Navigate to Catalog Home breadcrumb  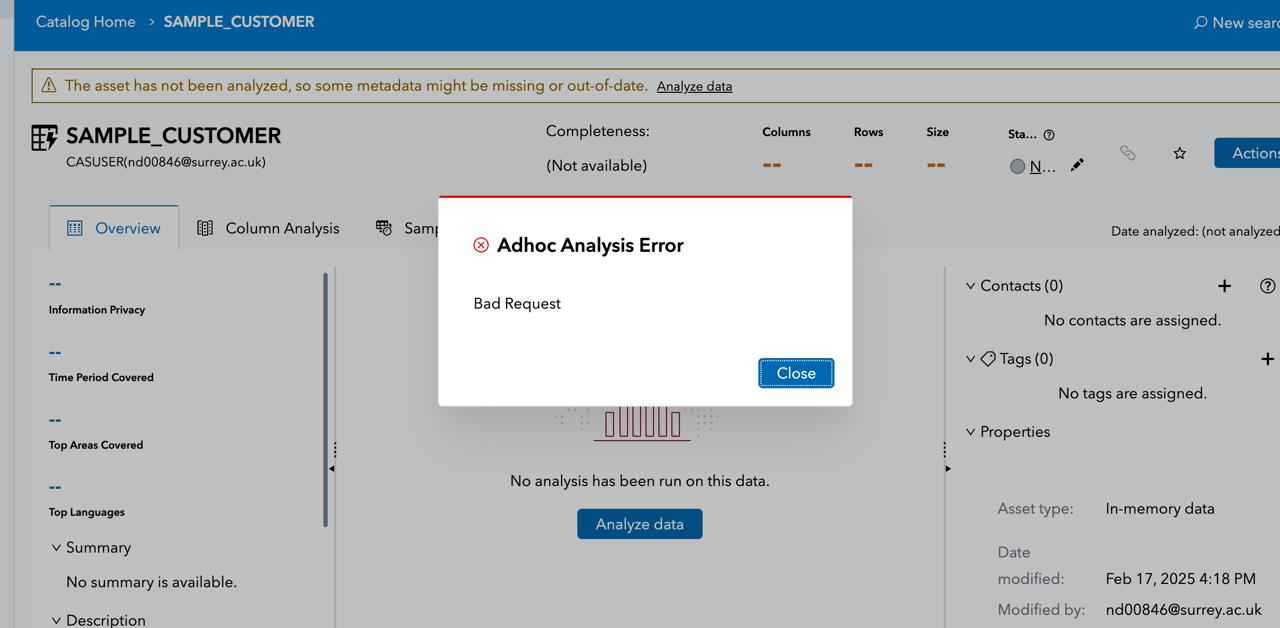coord(85,21)
